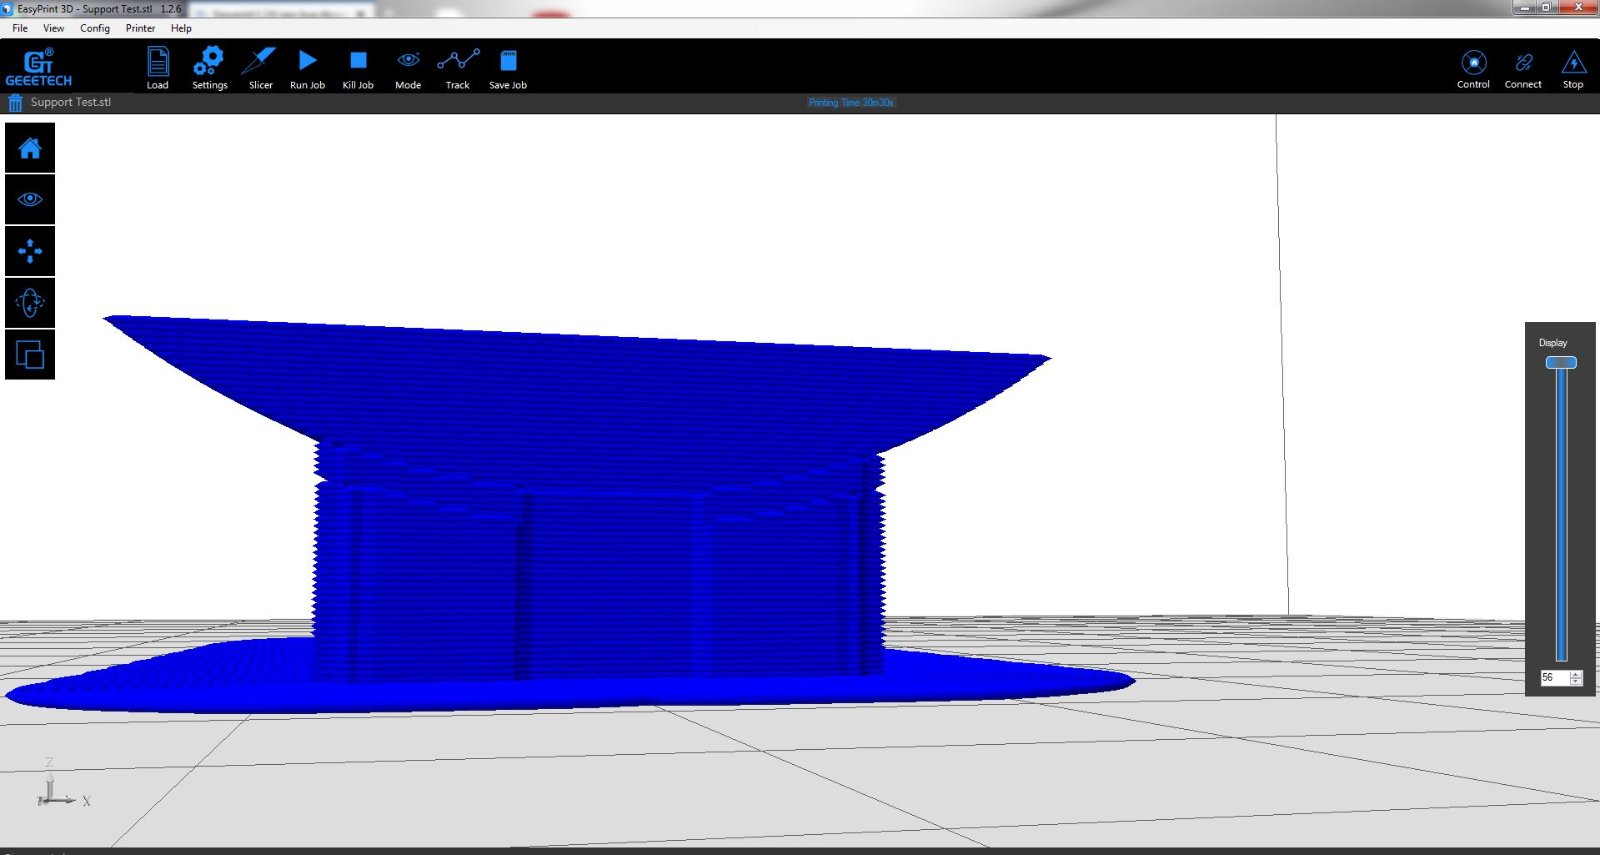Open the Config menu
This screenshot has width=1600, height=855.
click(x=95, y=28)
